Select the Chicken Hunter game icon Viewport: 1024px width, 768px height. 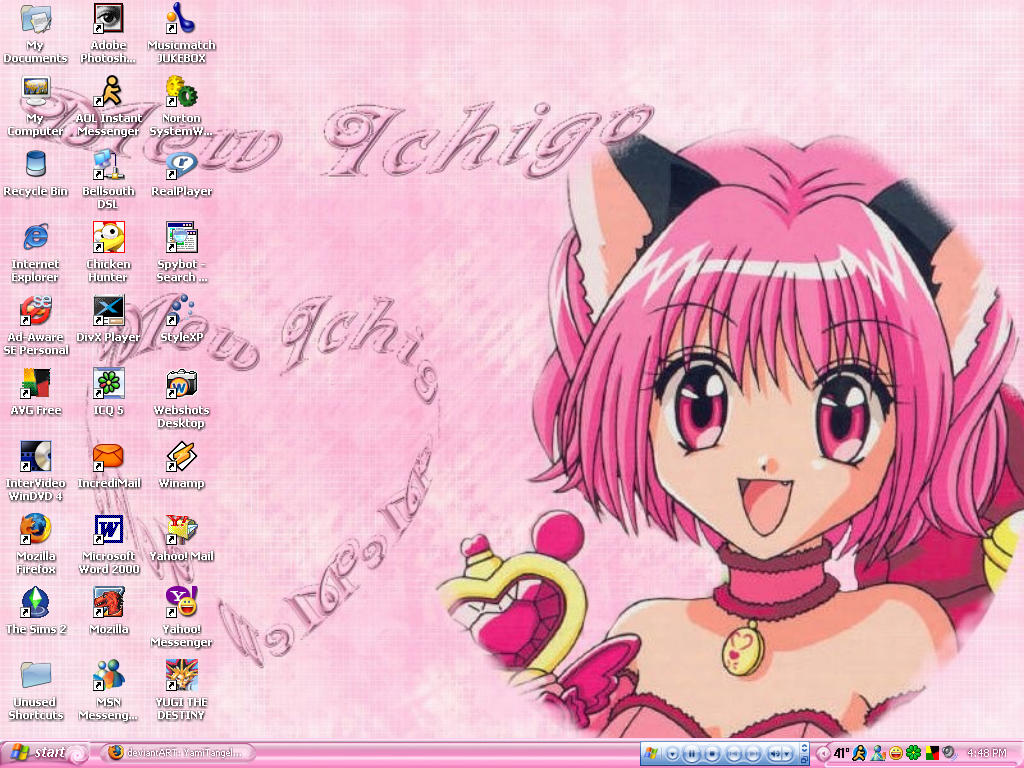[108, 252]
